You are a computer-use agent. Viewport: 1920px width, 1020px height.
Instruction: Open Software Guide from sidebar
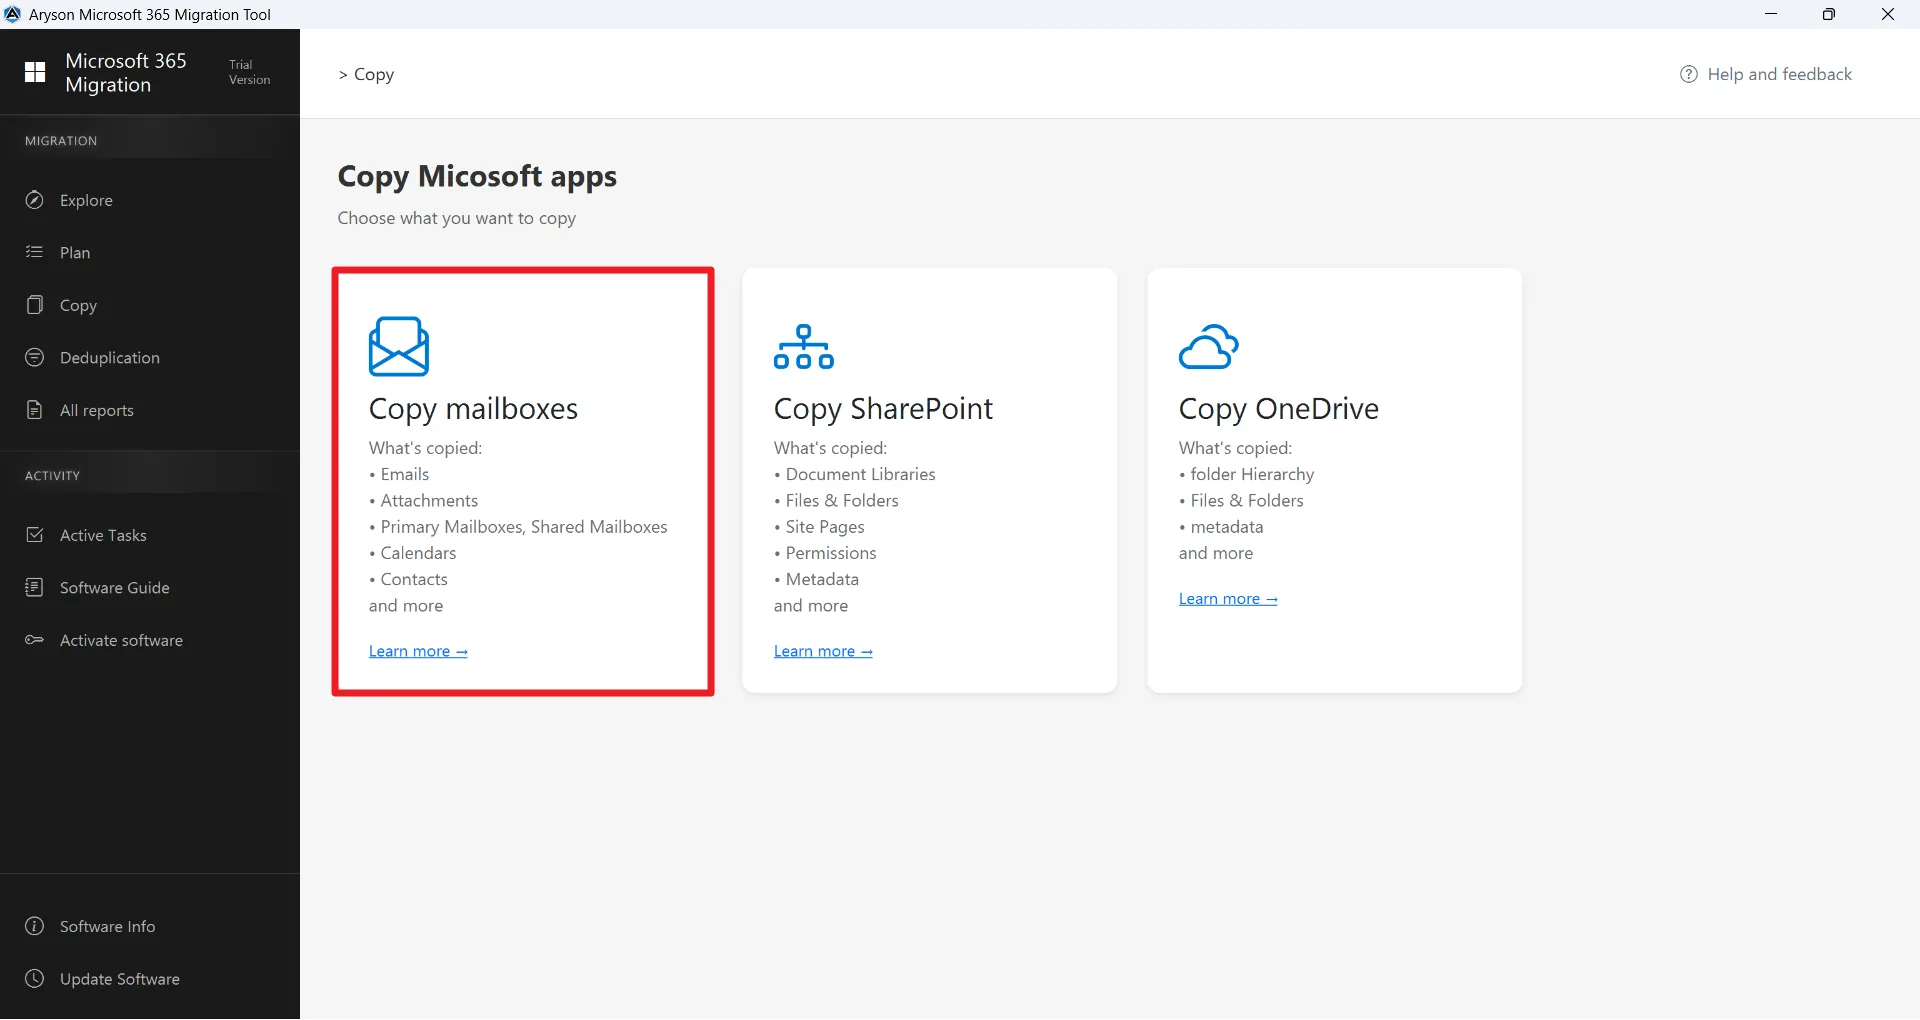[114, 588]
